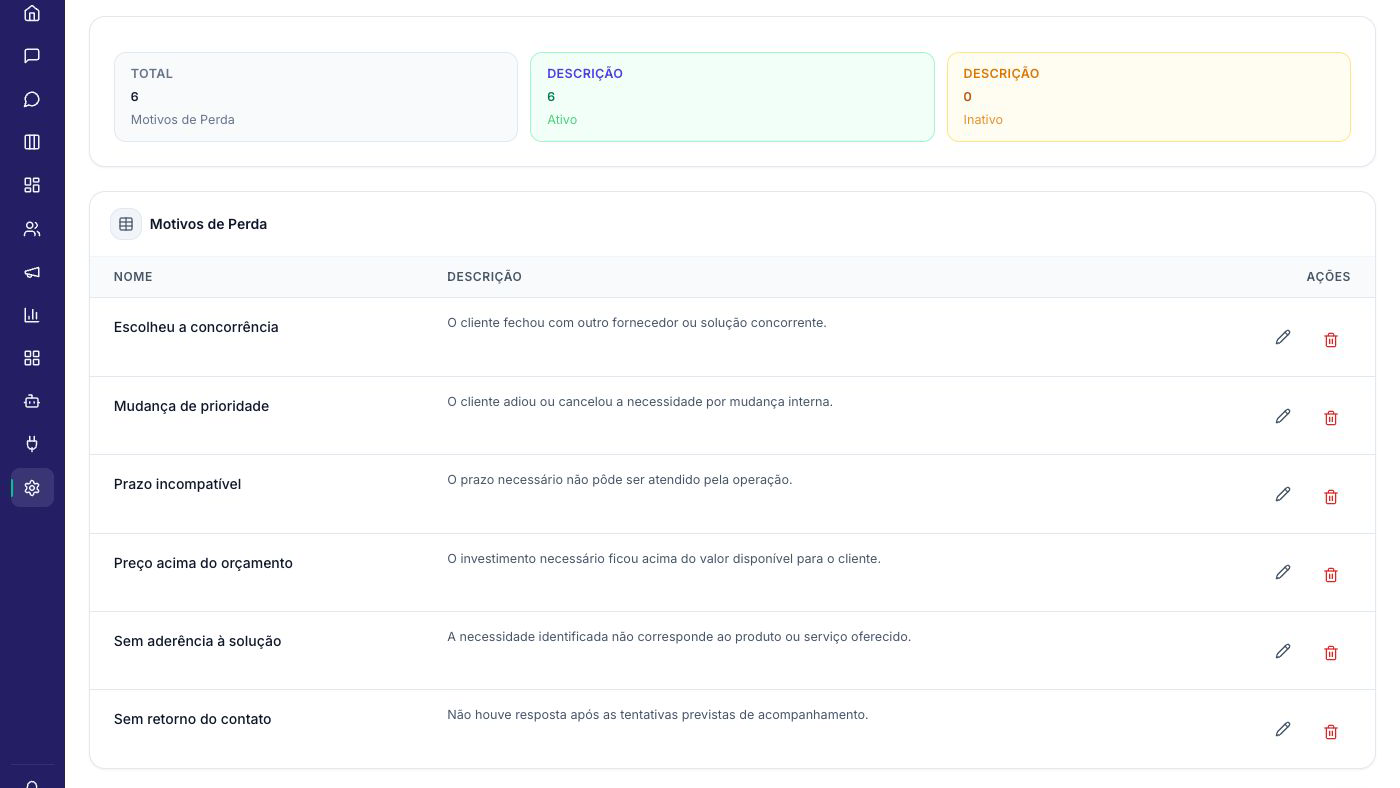
Task: Click the description starting 'O investimento necessário ficou acima'
Action: 664,559
